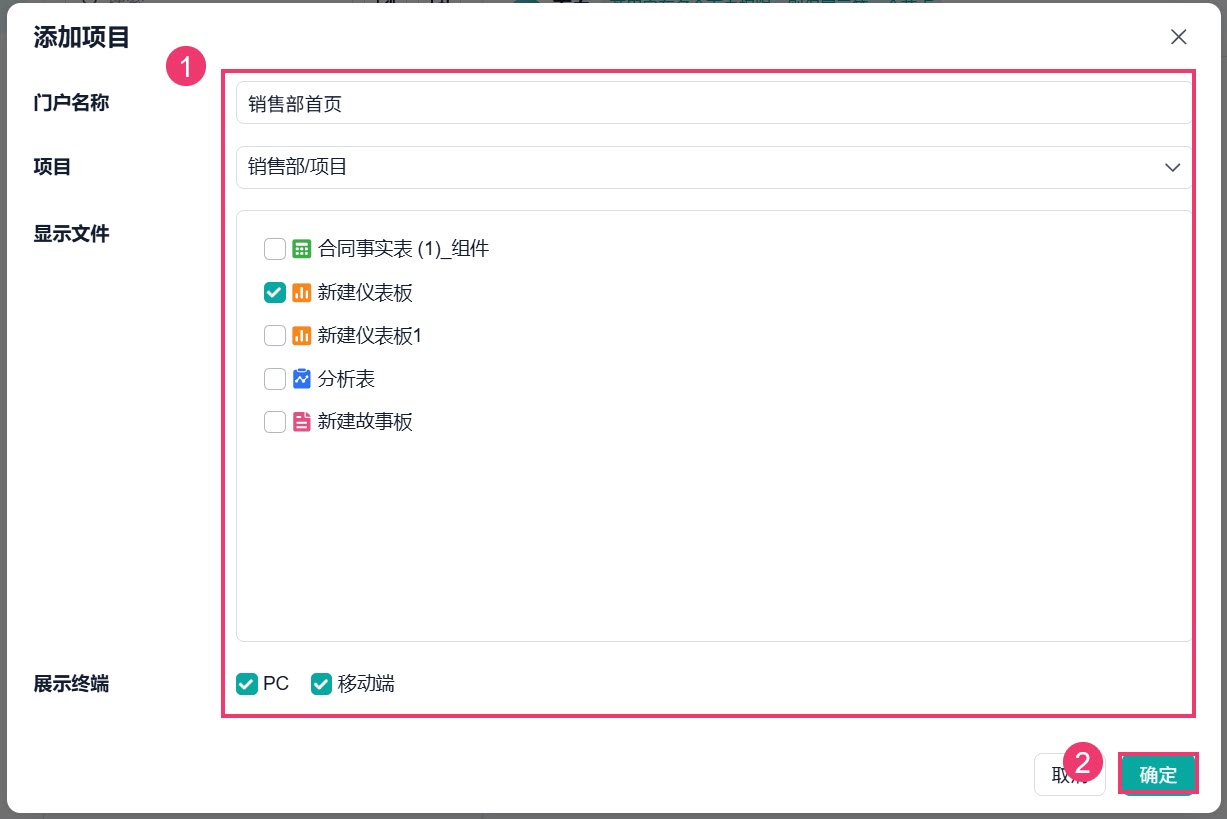1227x819 pixels.
Task: Check the 新建故事板 checkbox
Action: 275,422
